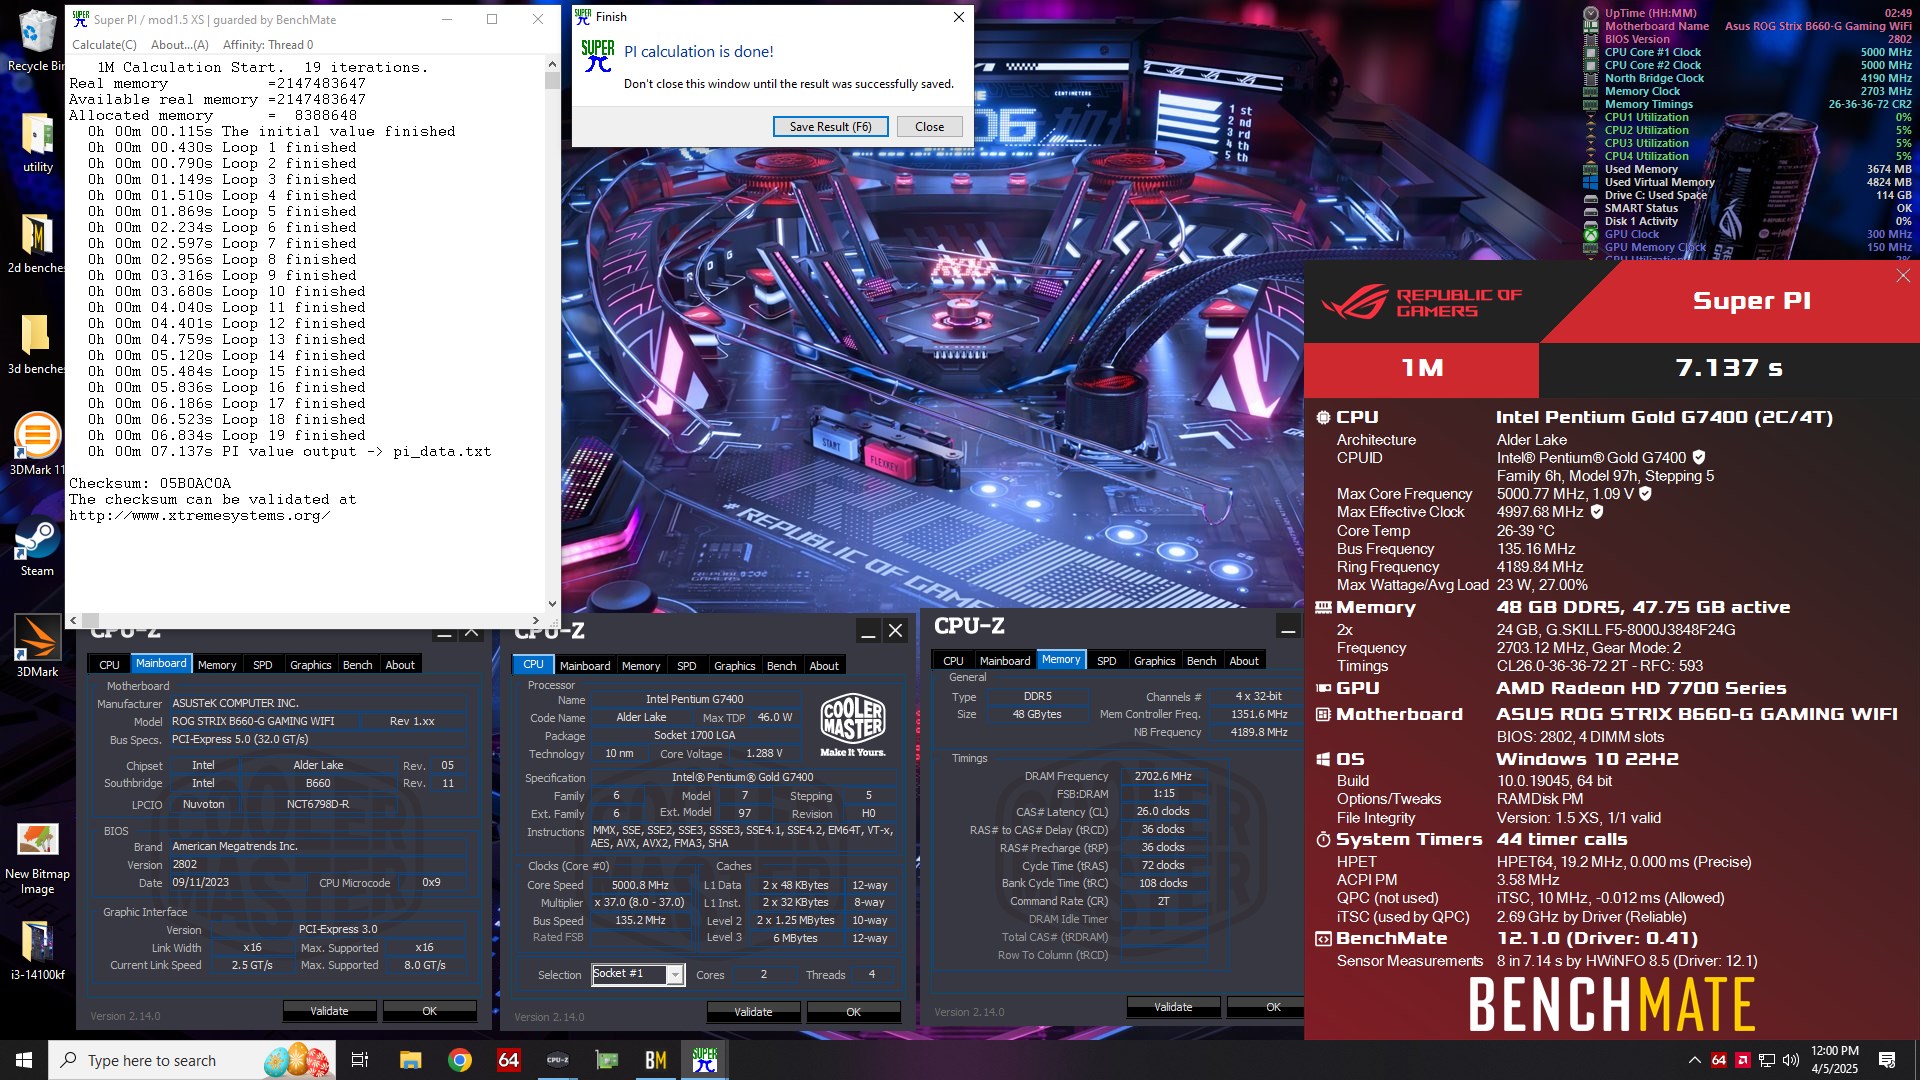Screen dimensions: 1920x1080
Task: Show hidden system tray icons
Action: 1695,1060
